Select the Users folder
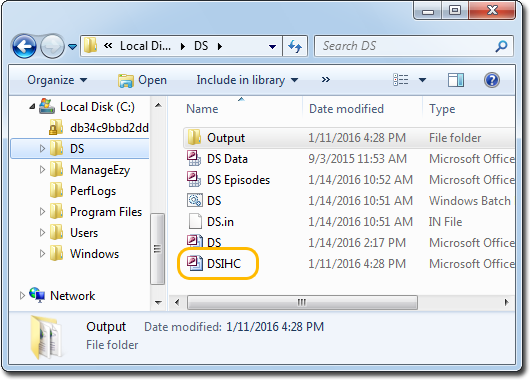 84,233
